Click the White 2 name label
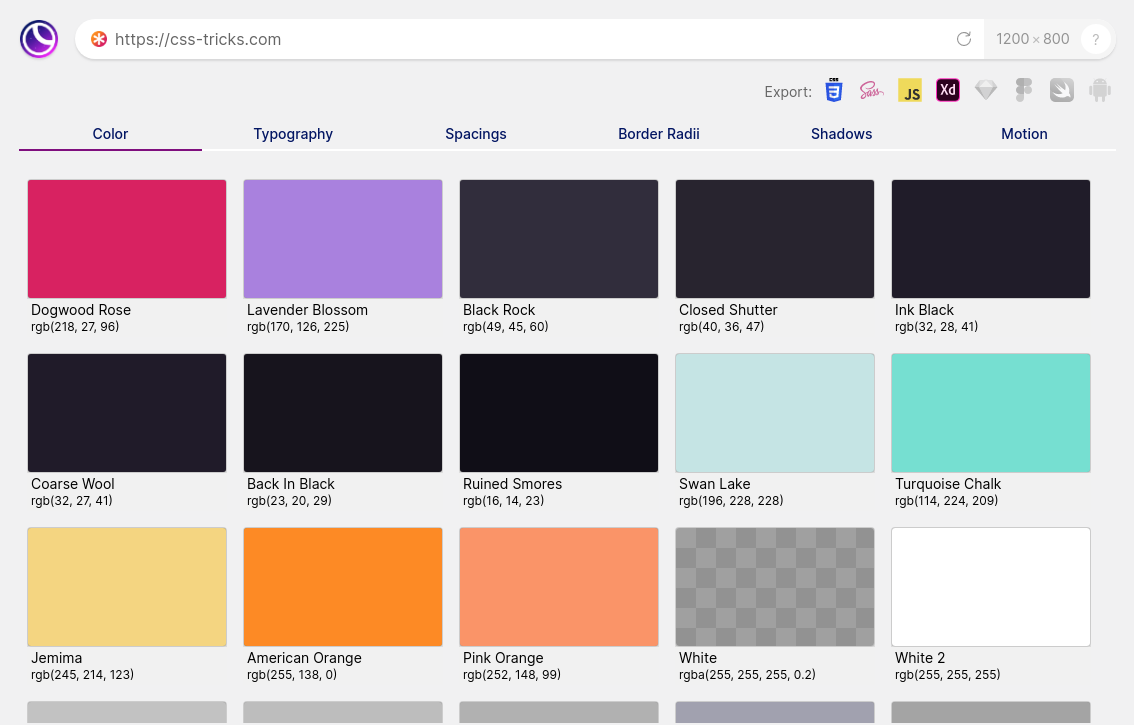 tap(920, 658)
